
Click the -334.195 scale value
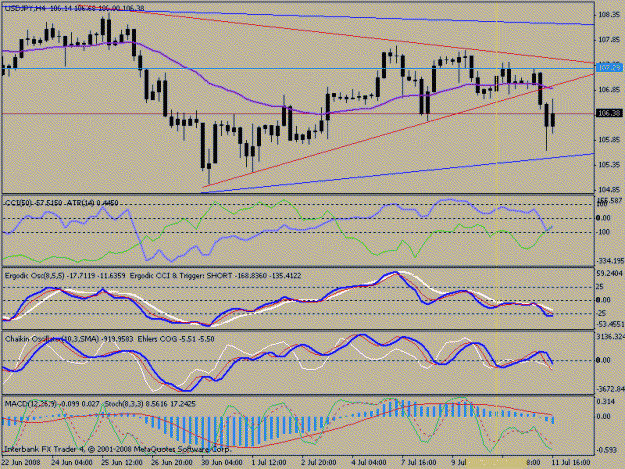[610, 261]
